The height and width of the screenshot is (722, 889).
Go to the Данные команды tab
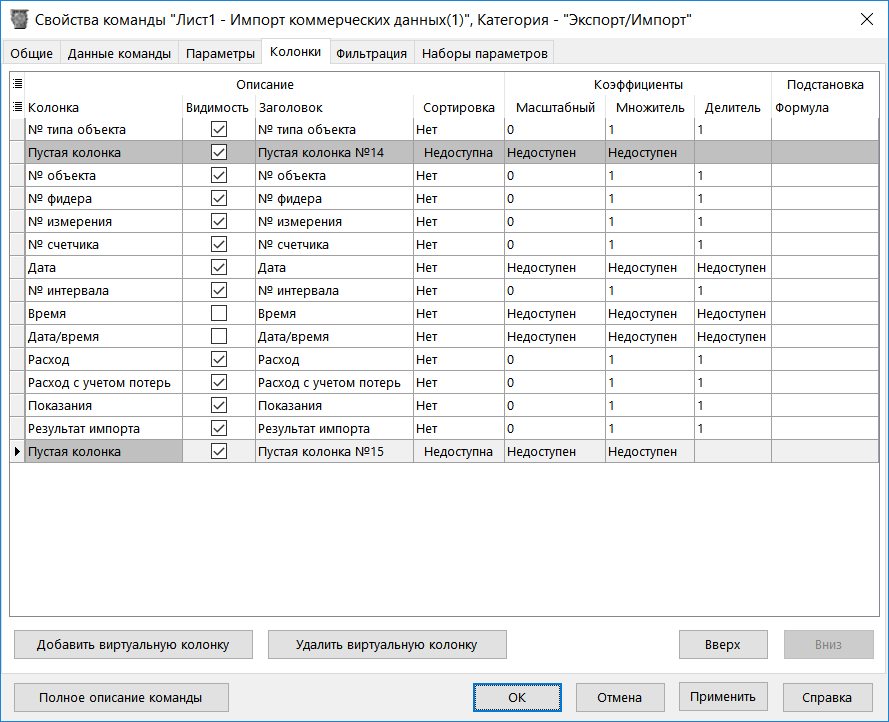click(119, 53)
